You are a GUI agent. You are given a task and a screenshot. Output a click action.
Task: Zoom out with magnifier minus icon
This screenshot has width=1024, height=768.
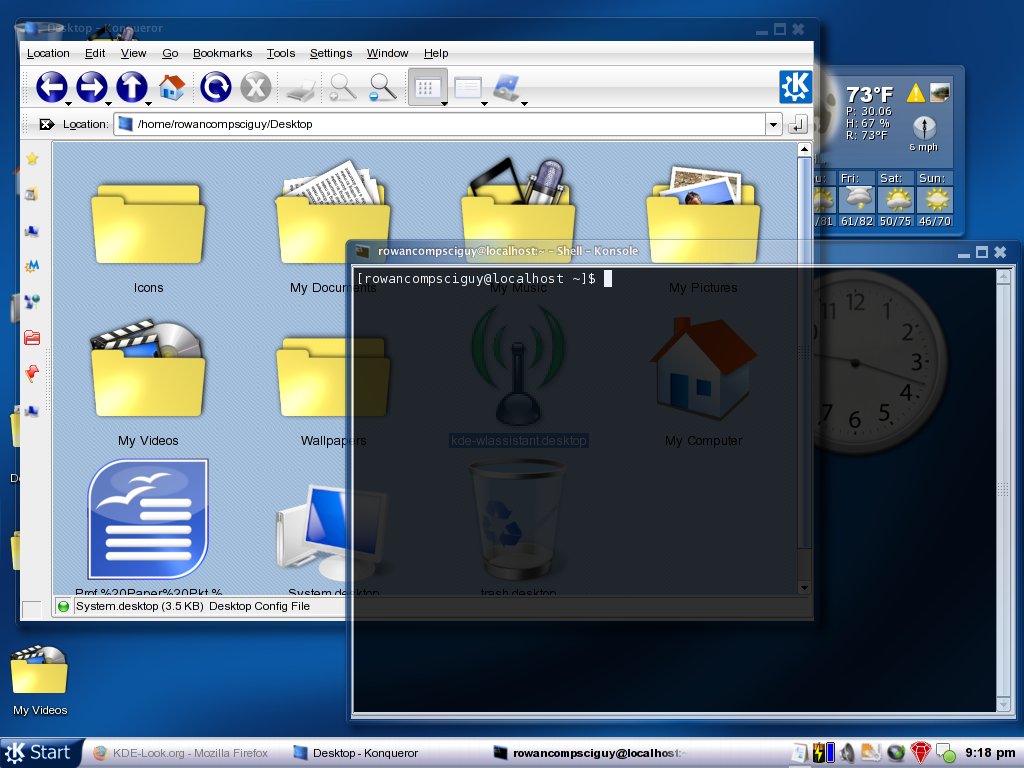[x=383, y=87]
